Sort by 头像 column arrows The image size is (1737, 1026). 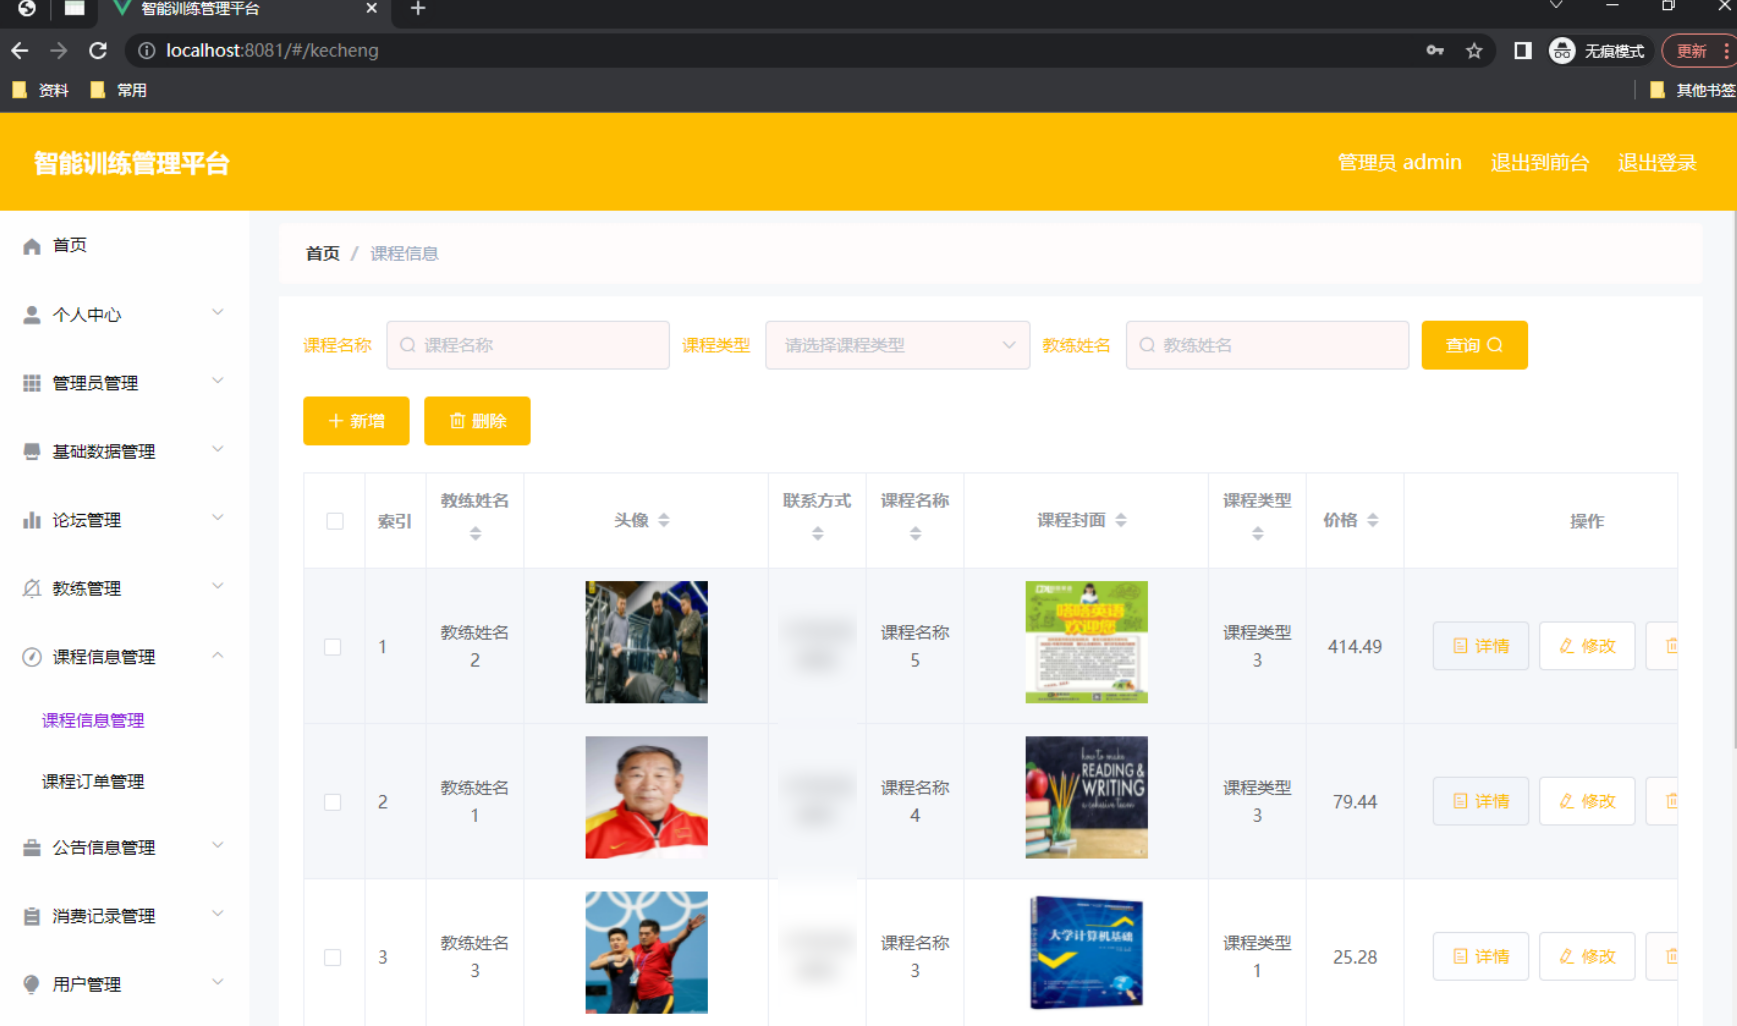click(x=664, y=520)
